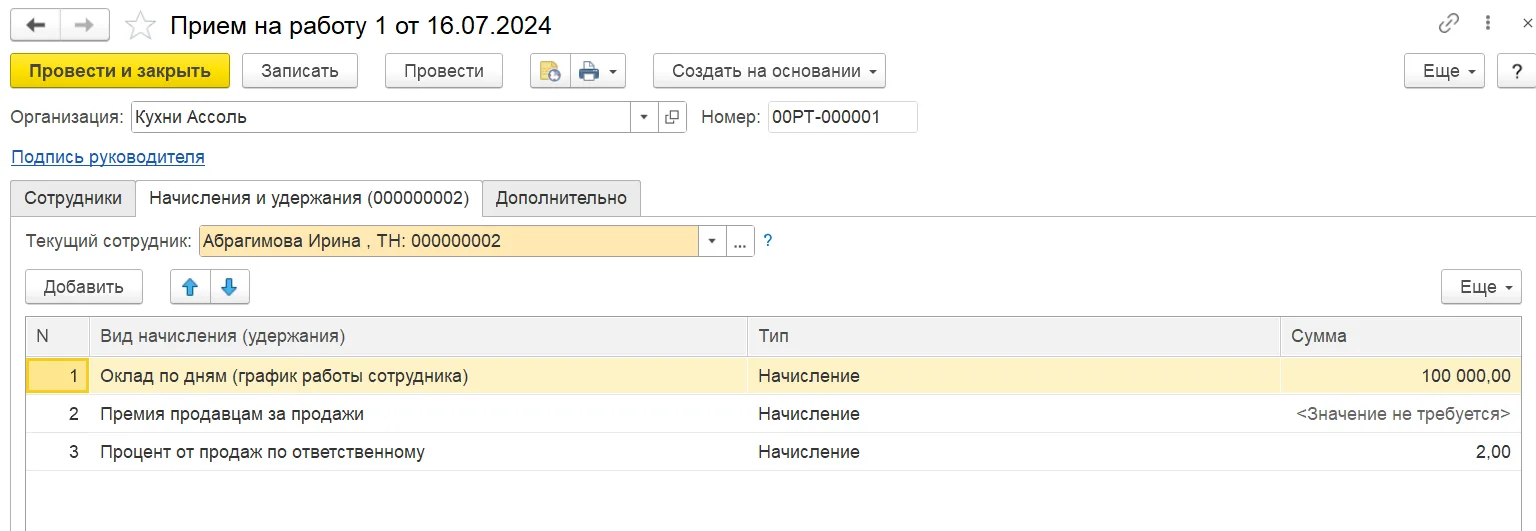Click the Записать button
The height and width of the screenshot is (531, 1536).
point(300,71)
